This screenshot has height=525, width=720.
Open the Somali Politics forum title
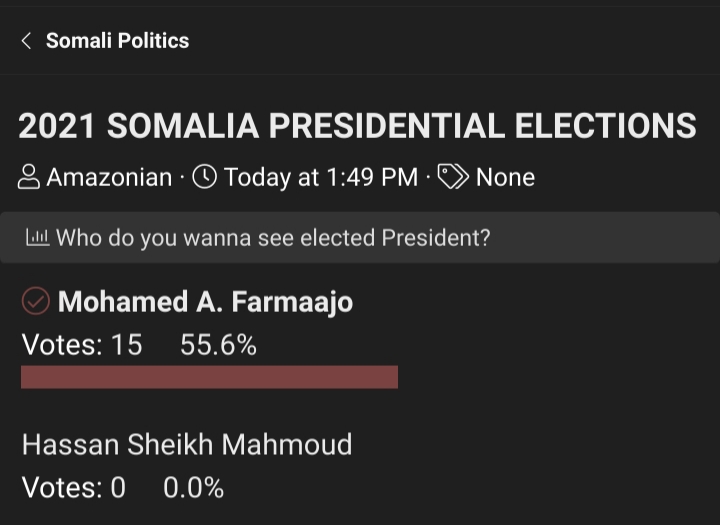tap(118, 40)
